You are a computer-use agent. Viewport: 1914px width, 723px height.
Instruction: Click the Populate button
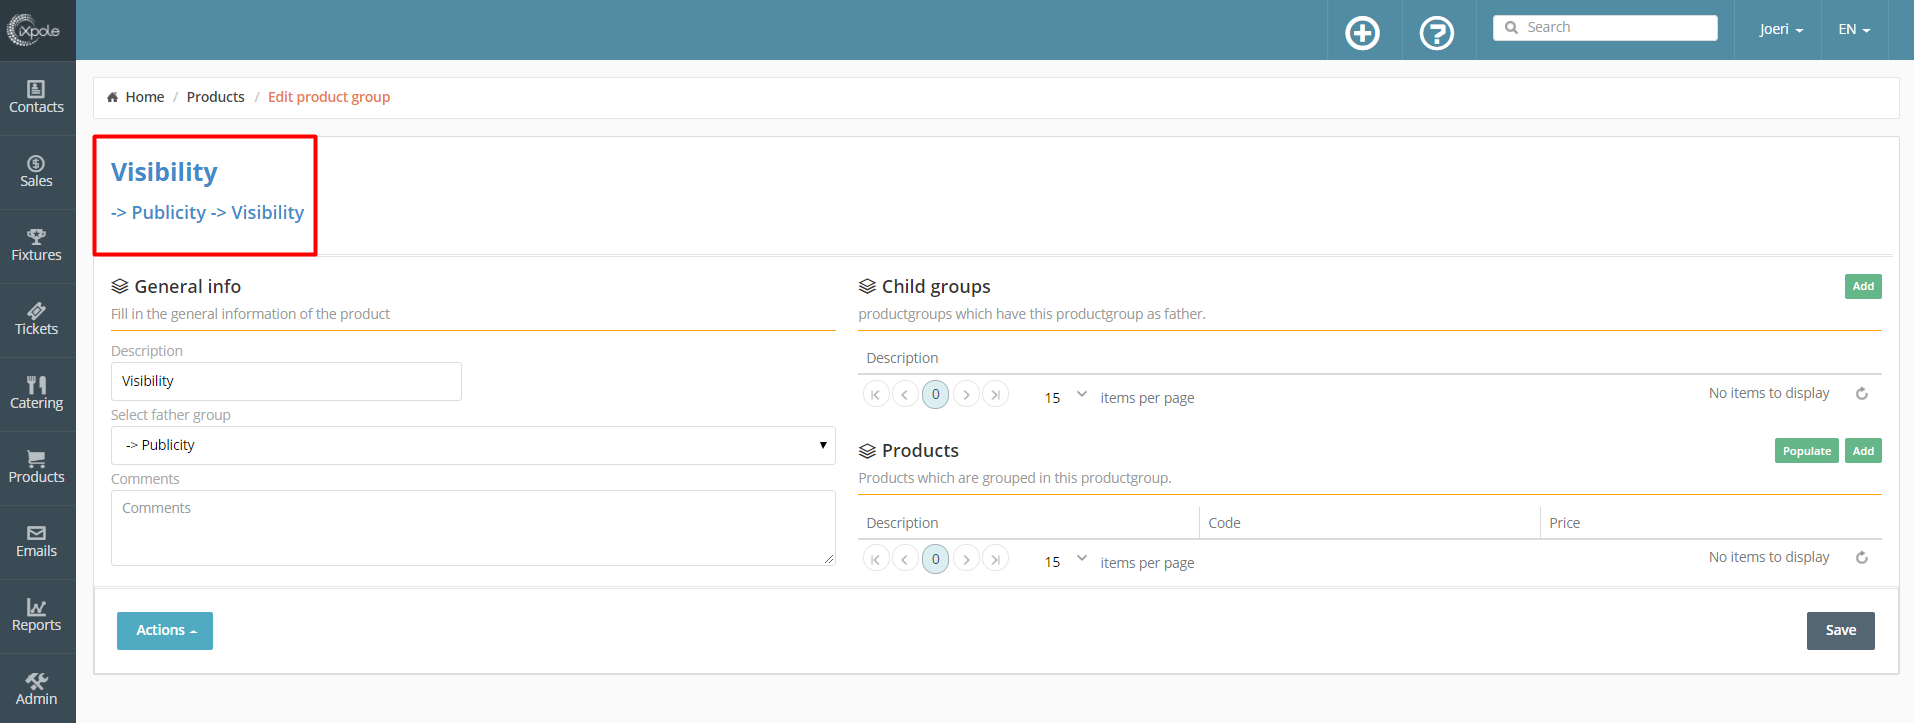click(1807, 451)
